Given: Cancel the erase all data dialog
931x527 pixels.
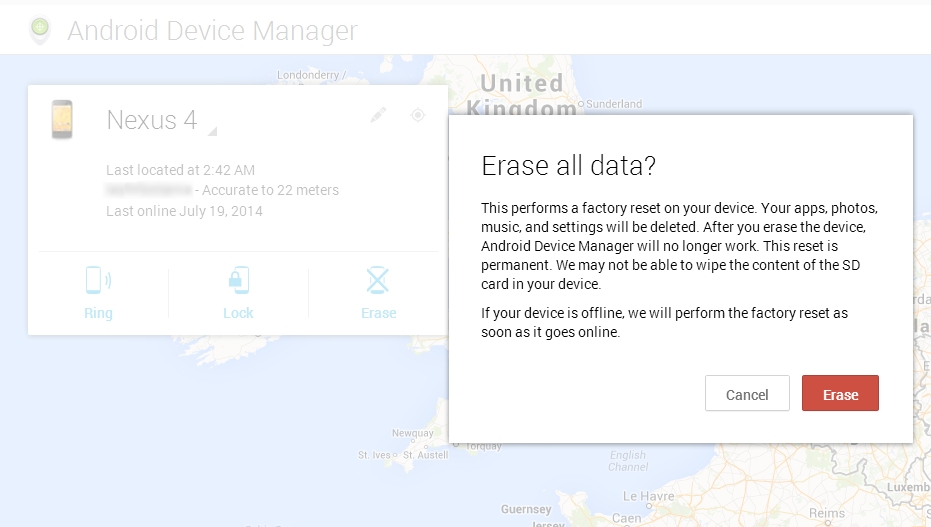Looking at the screenshot, I should [747, 393].
